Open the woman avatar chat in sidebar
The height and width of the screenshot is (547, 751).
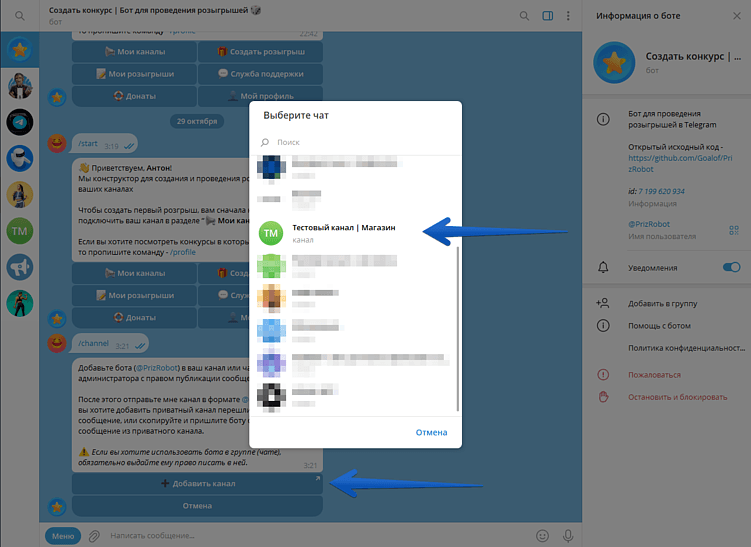[20, 195]
